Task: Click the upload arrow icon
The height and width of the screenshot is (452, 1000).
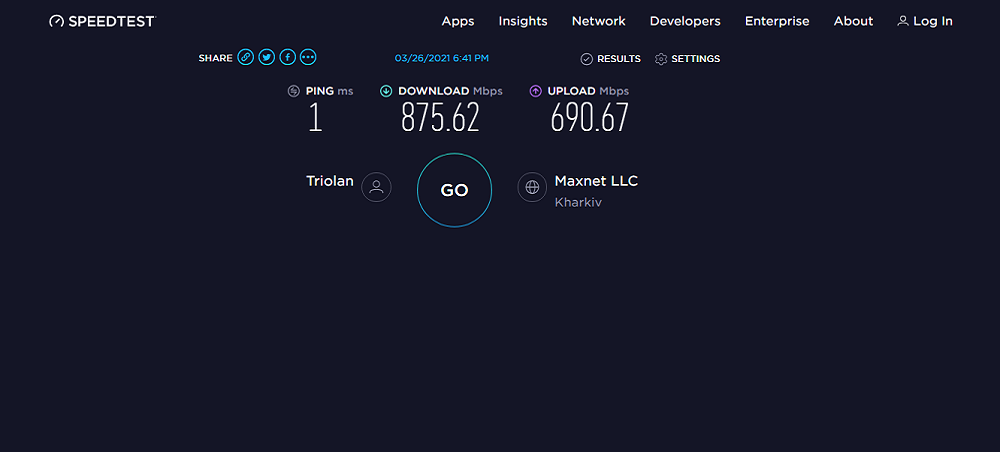Action: (536, 91)
